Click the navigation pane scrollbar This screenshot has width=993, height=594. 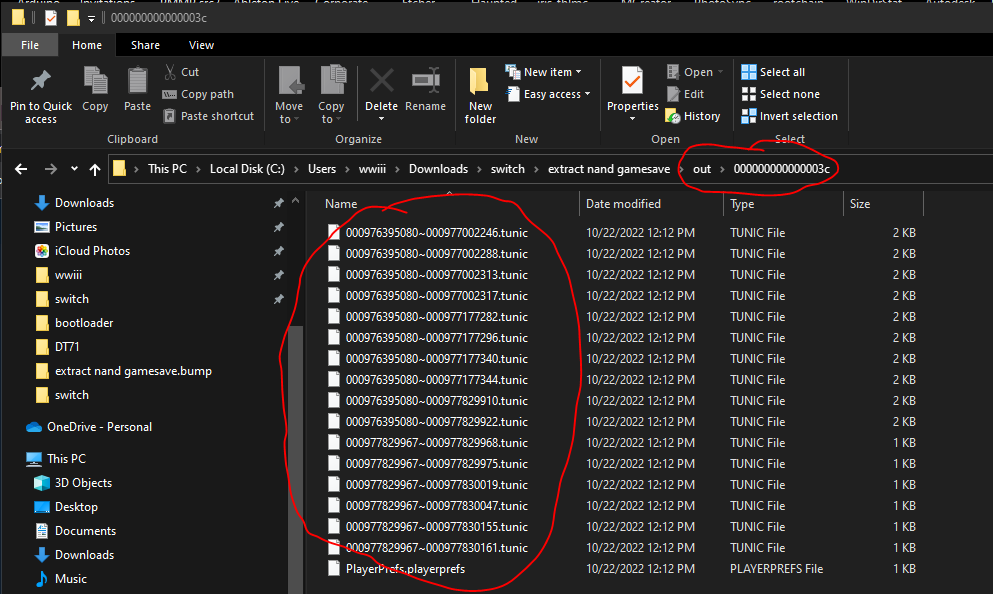point(295,460)
